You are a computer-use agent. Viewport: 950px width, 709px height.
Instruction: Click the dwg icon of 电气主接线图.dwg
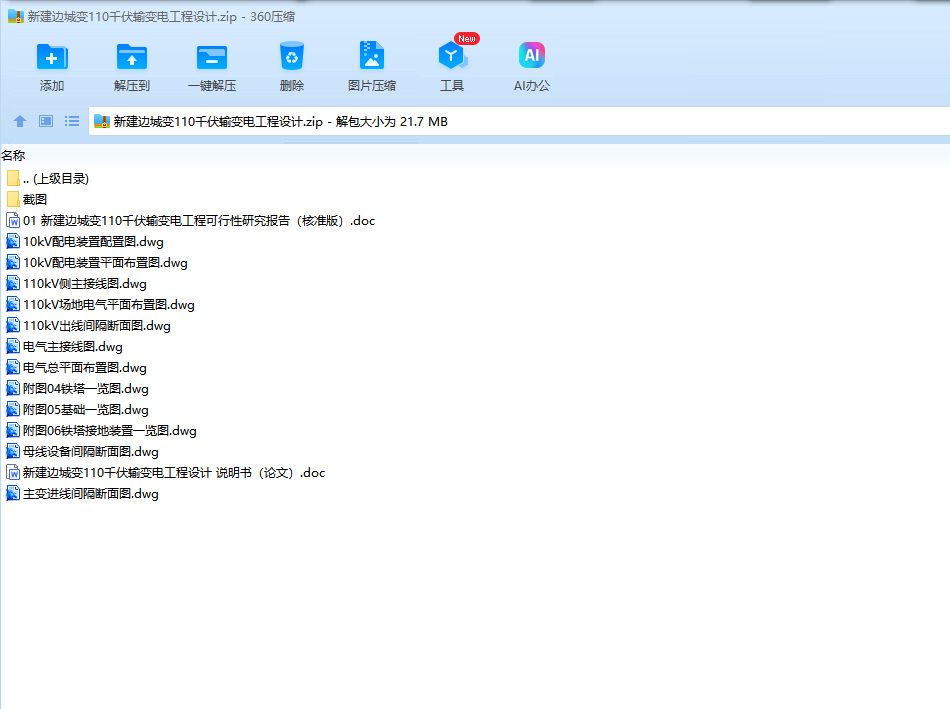tap(13, 347)
